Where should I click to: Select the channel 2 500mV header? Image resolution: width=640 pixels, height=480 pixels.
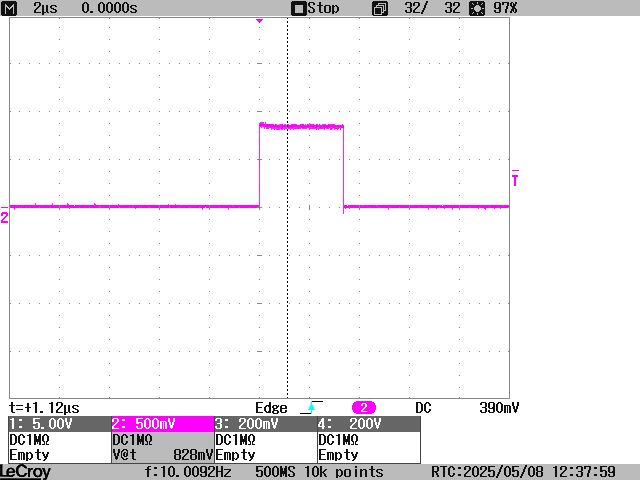(x=162, y=424)
